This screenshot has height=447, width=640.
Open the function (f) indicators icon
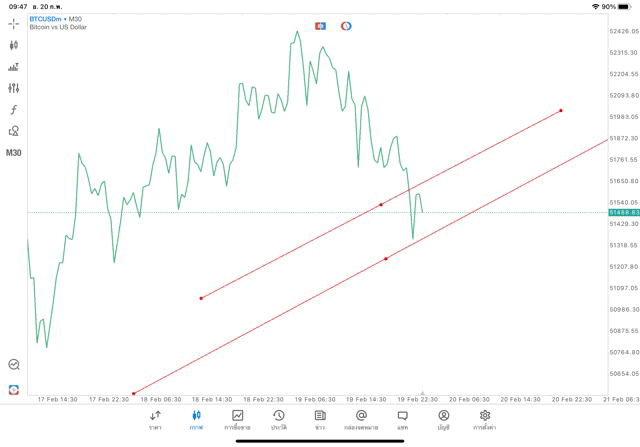pyautogui.click(x=14, y=110)
